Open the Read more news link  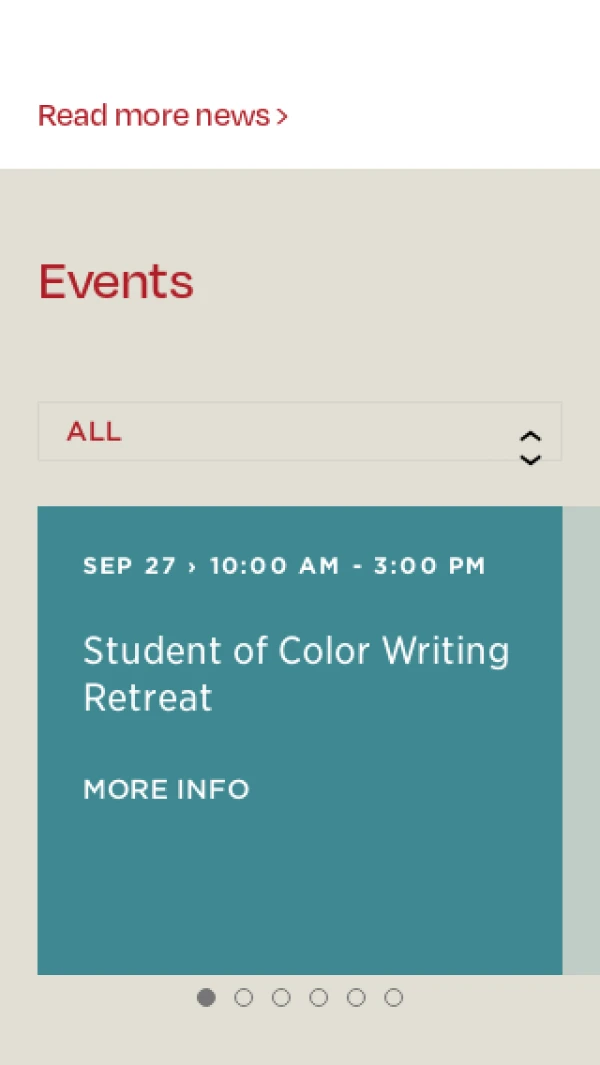click(154, 116)
